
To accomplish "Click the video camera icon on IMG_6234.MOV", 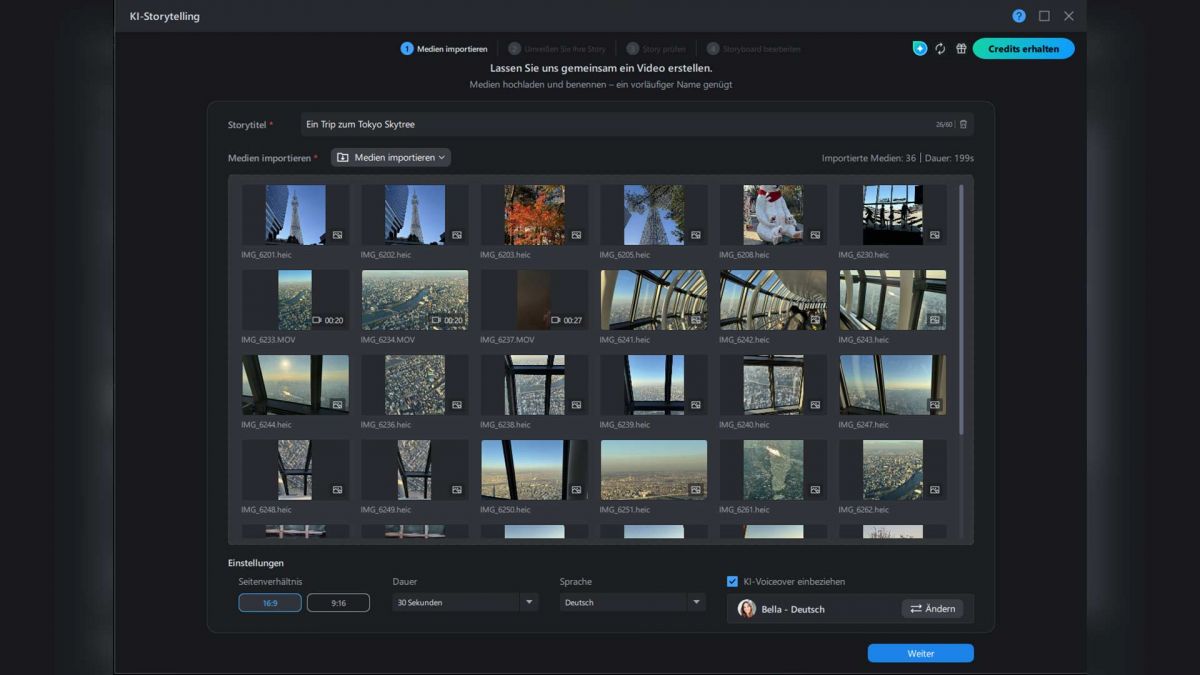I will [436, 320].
